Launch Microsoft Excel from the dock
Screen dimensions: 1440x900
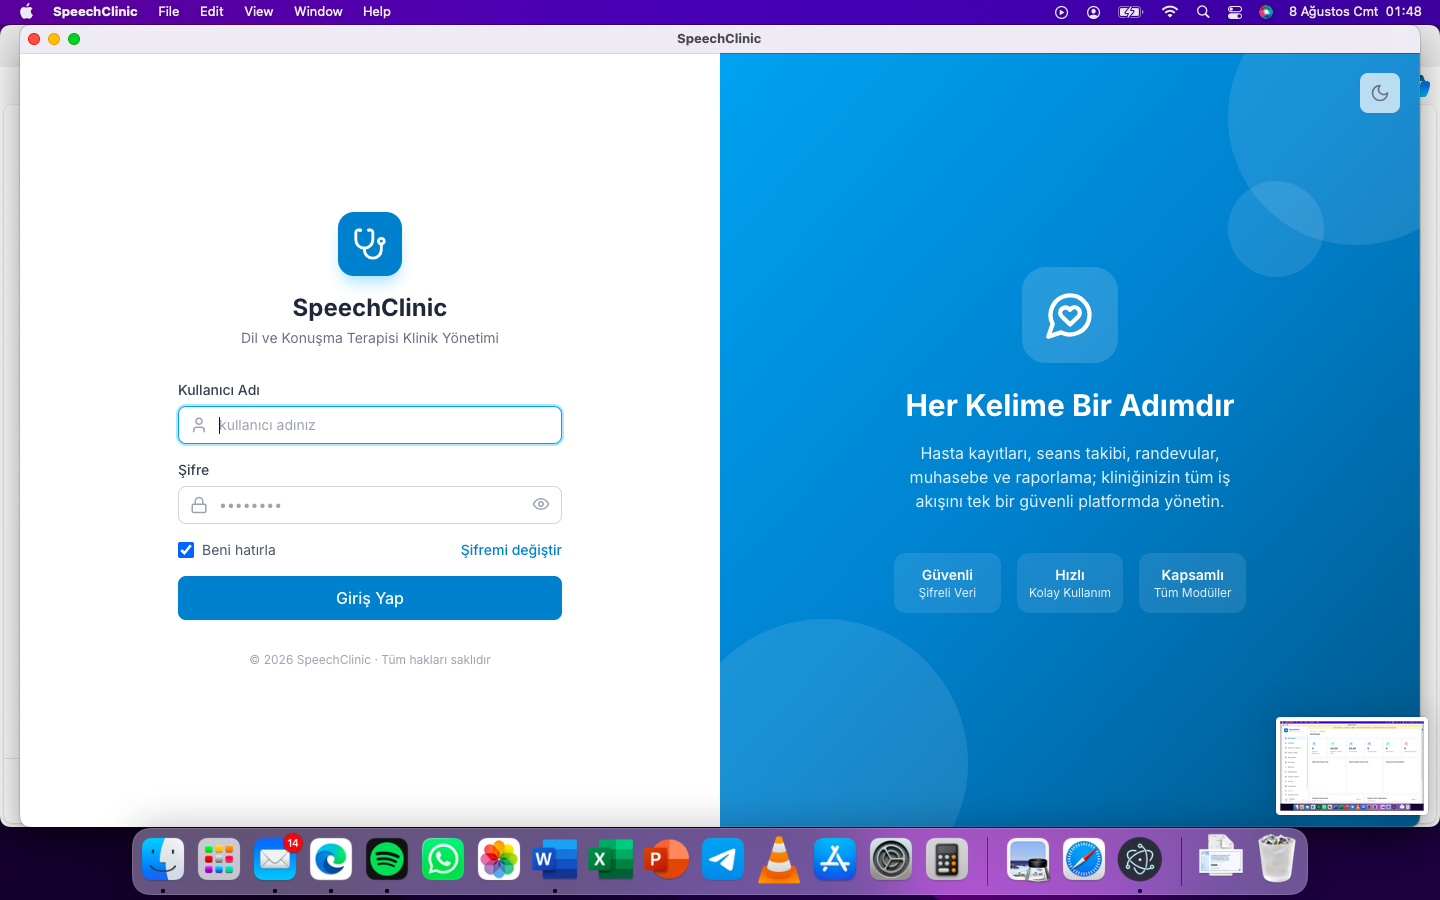pos(611,859)
